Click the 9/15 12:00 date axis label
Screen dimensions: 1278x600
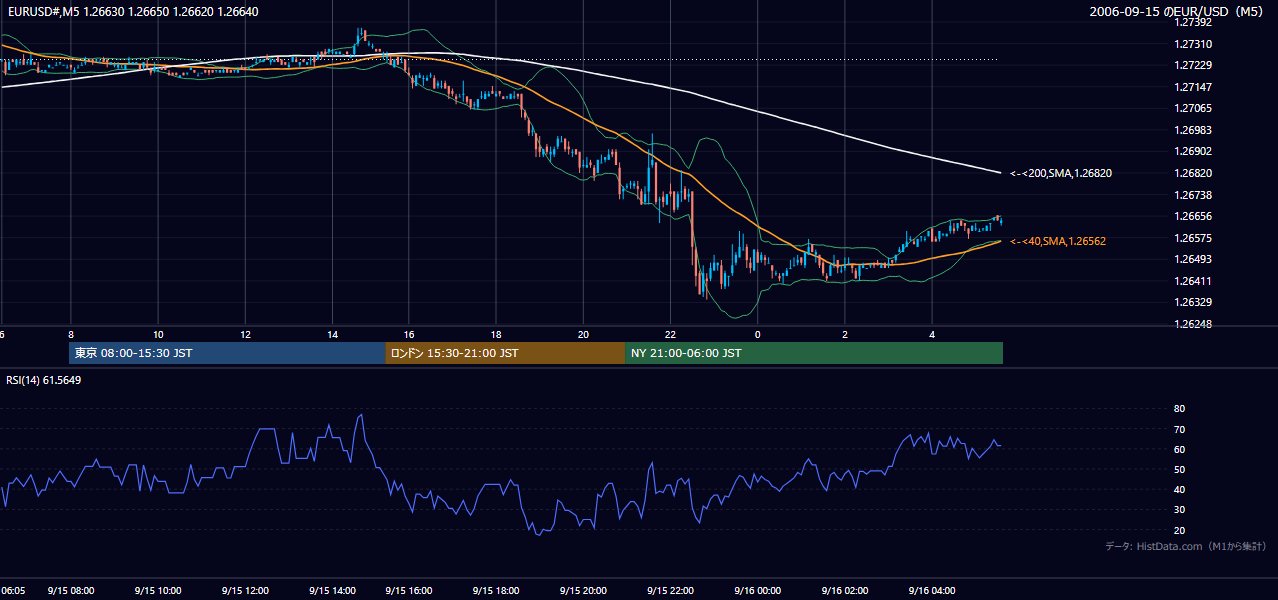tap(246, 591)
